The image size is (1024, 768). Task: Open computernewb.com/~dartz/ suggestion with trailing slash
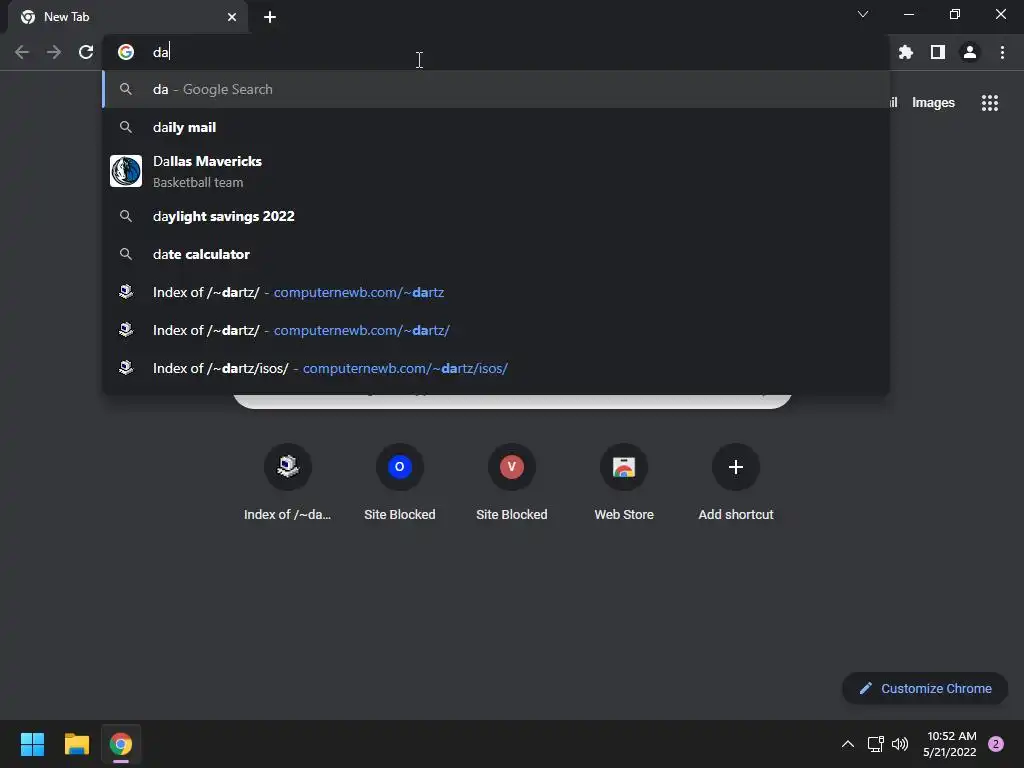(x=496, y=330)
